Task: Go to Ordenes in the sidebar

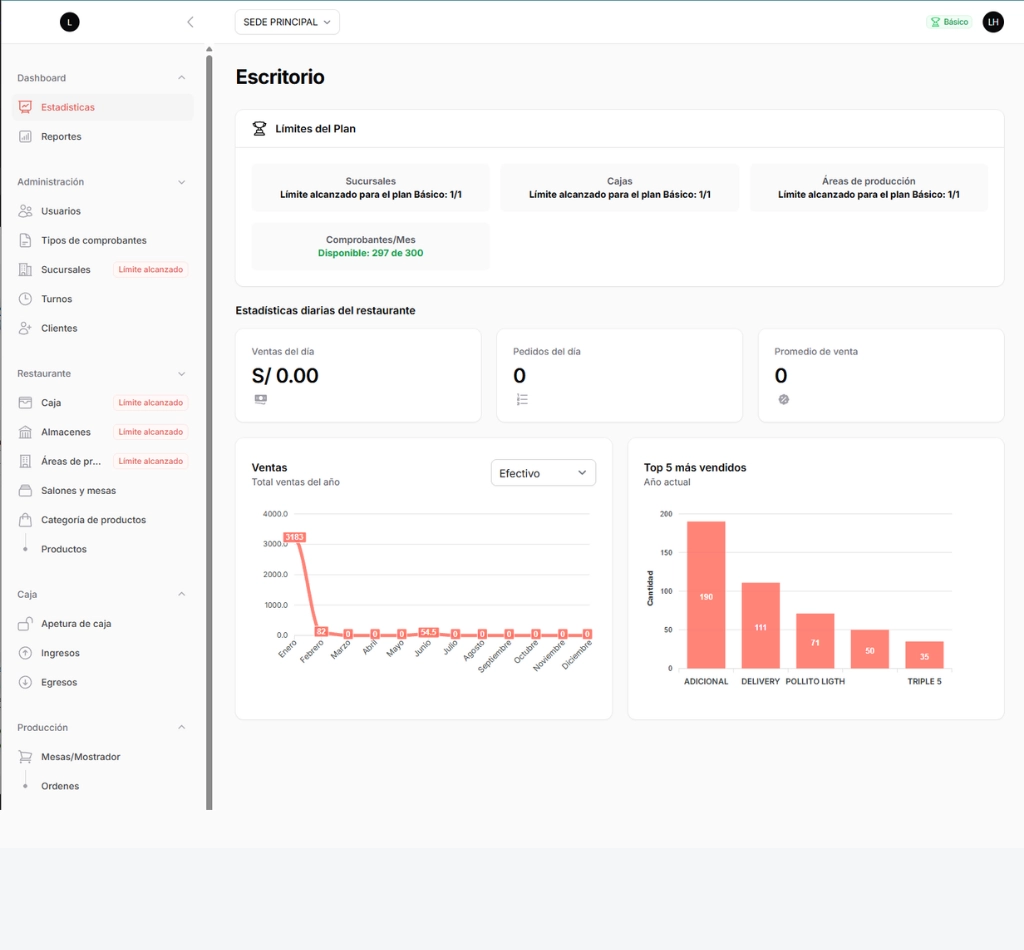Action: pos(60,786)
